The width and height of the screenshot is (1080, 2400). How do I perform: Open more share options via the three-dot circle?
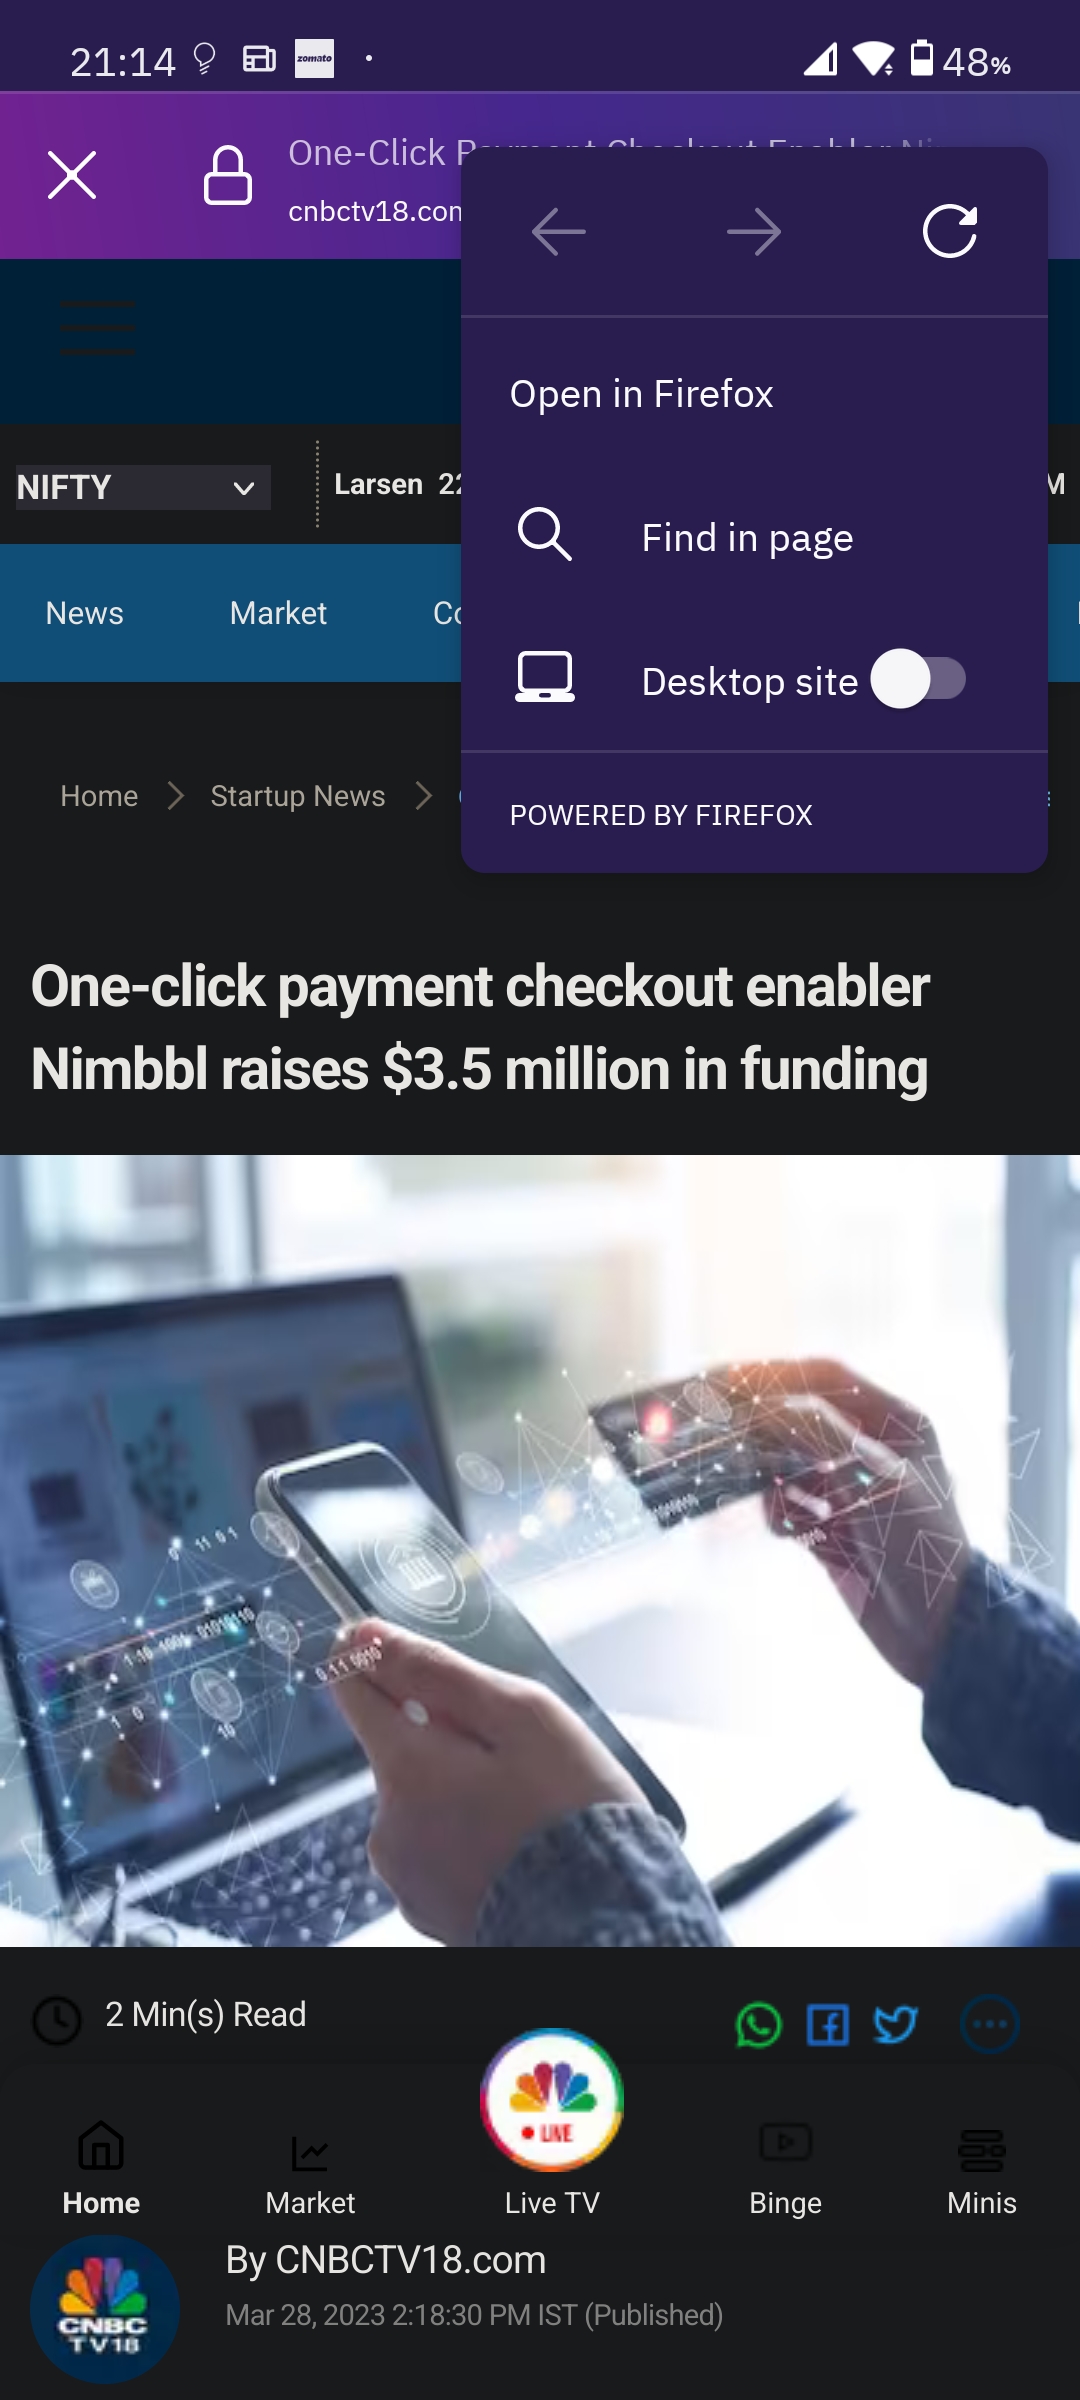(x=990, y=2025)
